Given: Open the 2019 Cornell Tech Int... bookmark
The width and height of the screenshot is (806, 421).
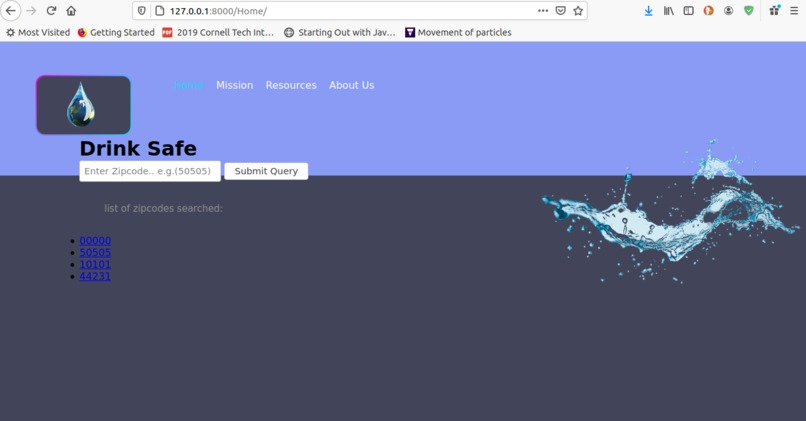Looking at the screenshot, I should click(x=218, y=32).
